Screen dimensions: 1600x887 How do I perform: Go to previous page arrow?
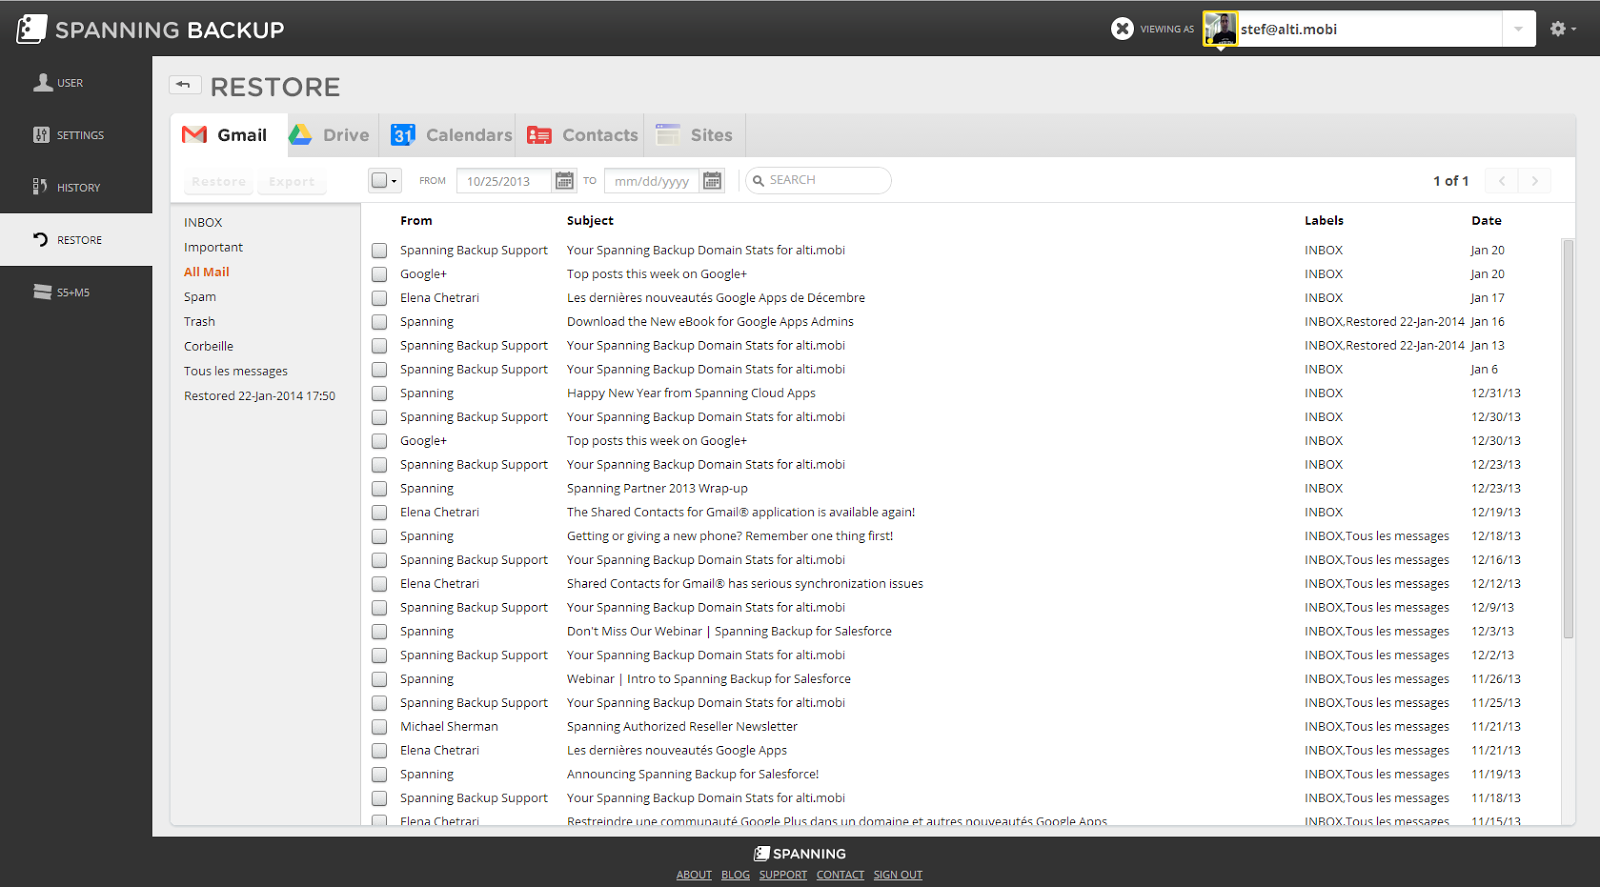1501,181
